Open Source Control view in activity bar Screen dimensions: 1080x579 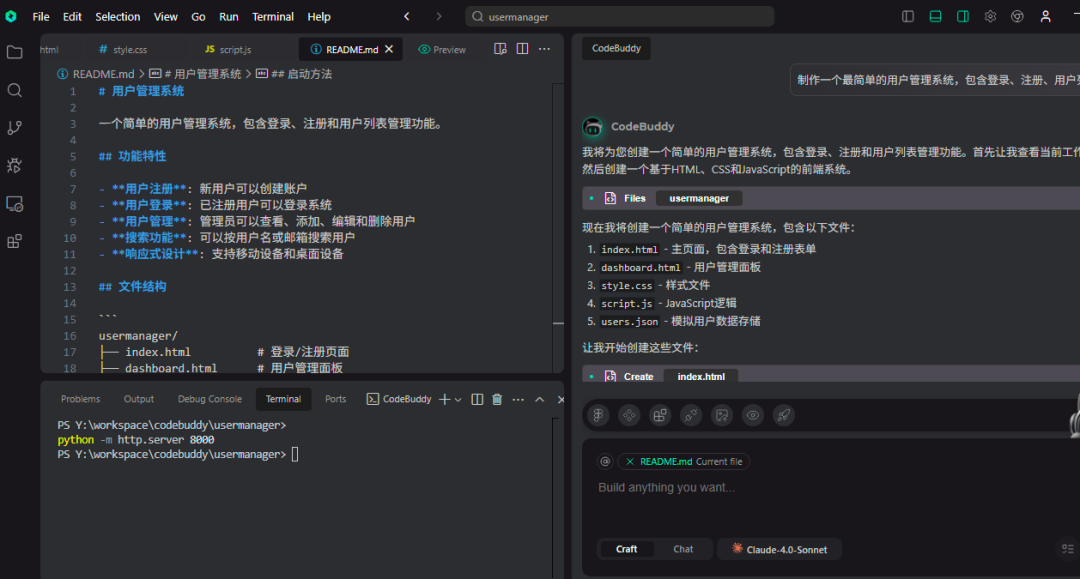tap(14, 128)
